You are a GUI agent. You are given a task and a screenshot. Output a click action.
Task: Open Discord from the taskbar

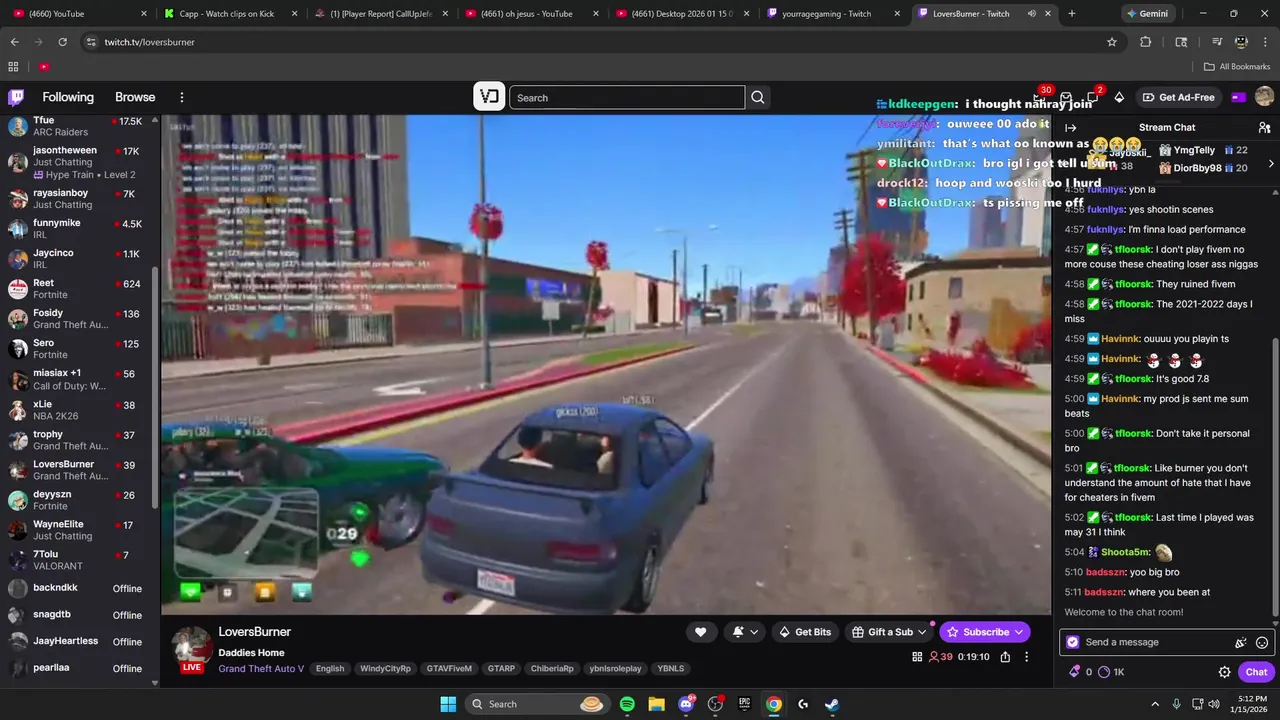(x=686, y=704)
